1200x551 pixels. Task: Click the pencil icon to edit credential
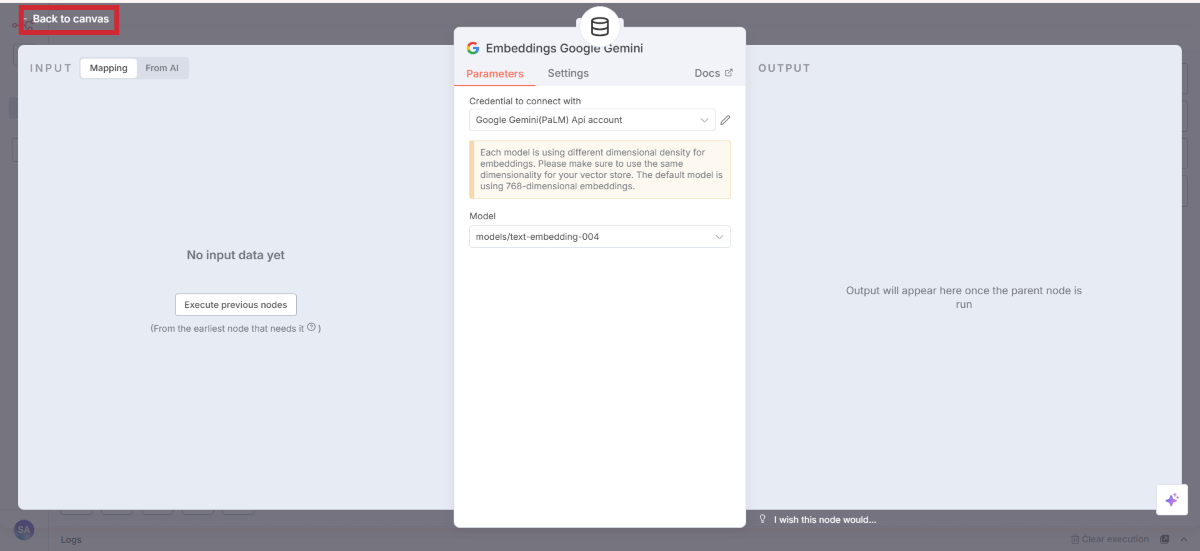[x=726, y=120]
